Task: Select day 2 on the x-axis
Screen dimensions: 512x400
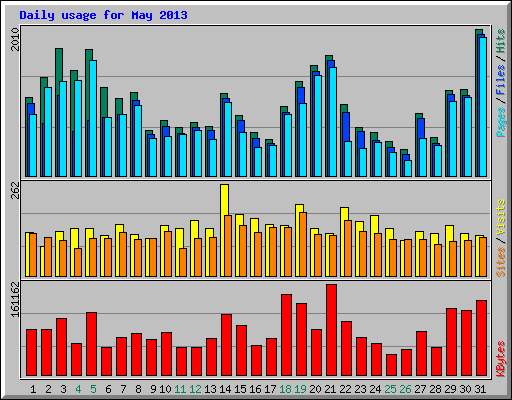Action: click(48, 389)
